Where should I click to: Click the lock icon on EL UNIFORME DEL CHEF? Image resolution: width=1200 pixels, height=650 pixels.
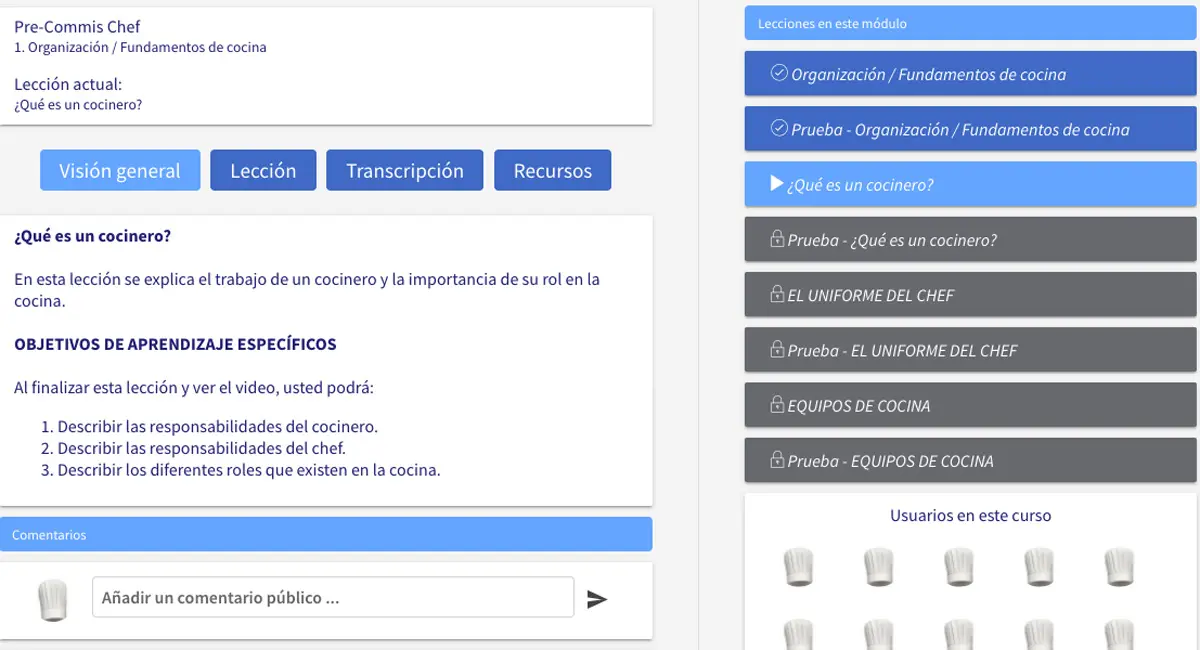[776, 295]
